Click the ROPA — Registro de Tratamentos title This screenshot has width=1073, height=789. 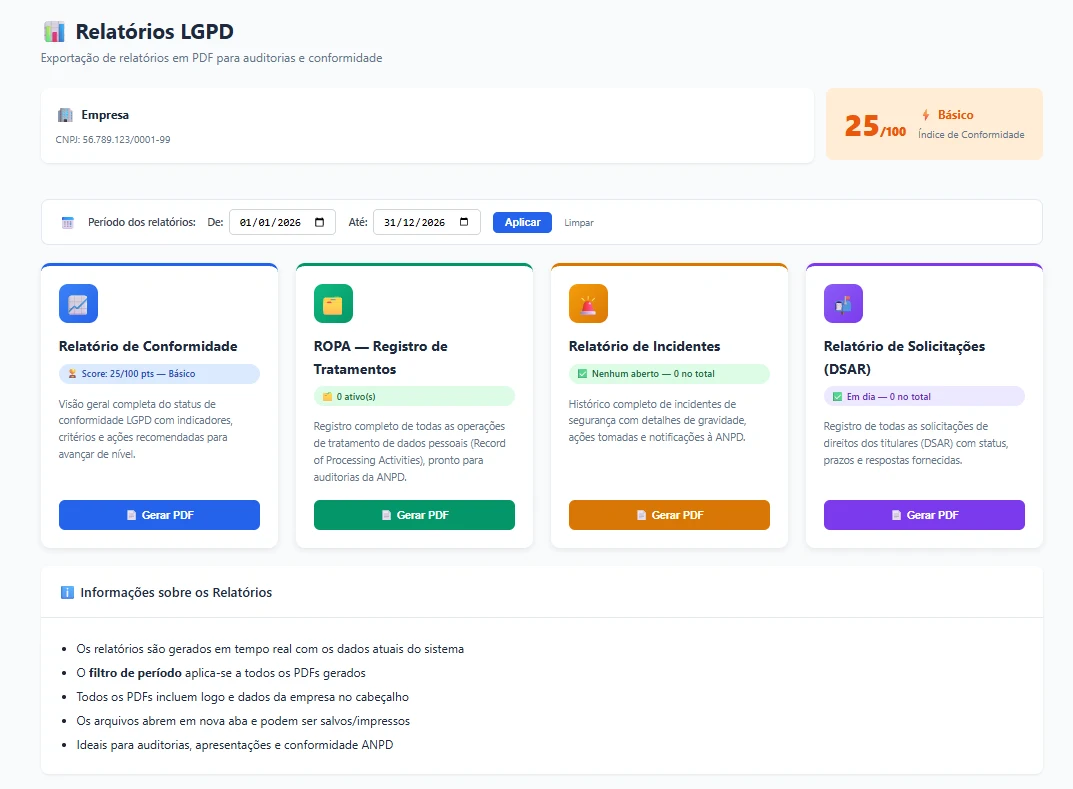click(380, 358)
